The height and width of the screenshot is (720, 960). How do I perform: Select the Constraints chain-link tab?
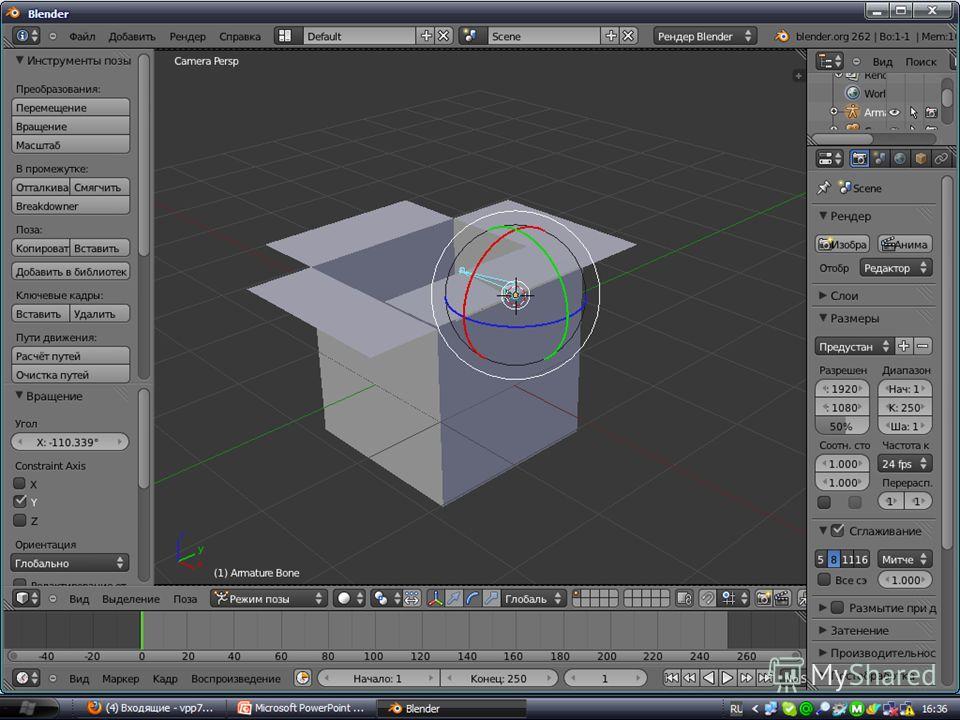940,159
